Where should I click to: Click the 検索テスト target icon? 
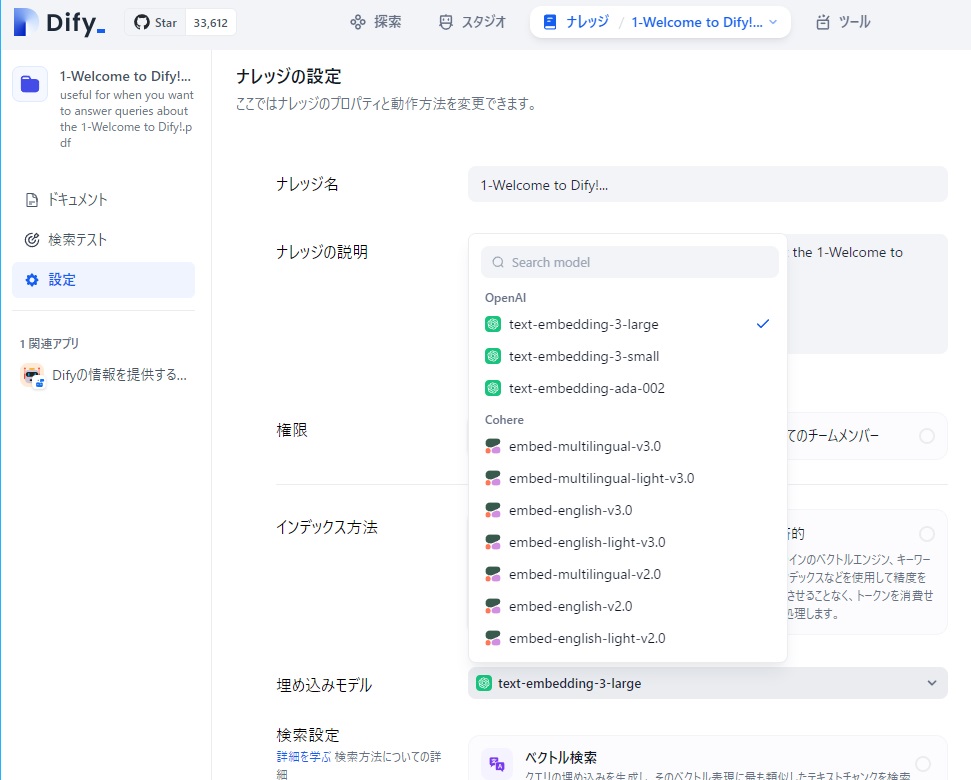click(x=32, y=240)
